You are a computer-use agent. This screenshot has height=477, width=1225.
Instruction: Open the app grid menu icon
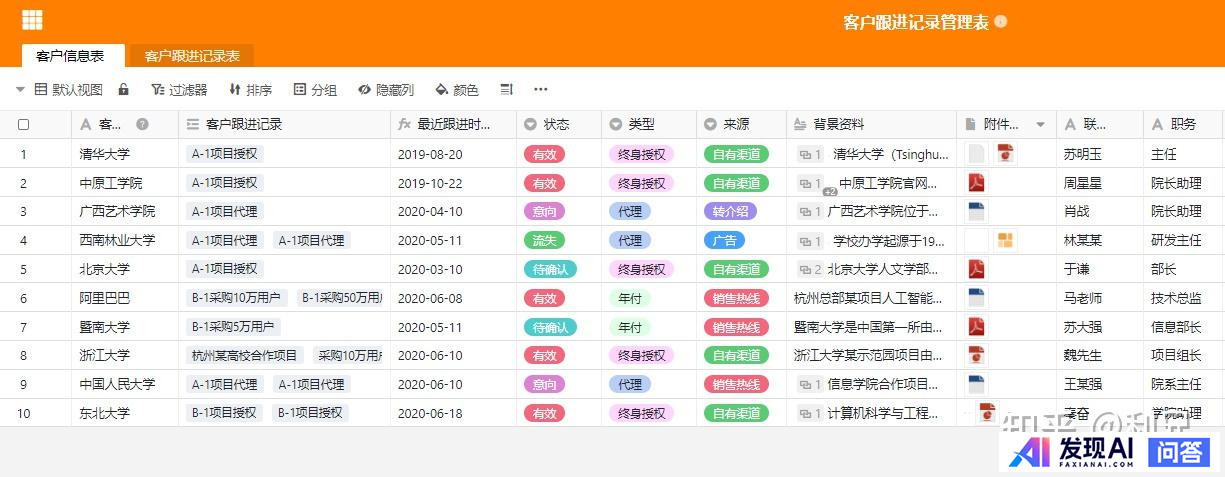32,20
